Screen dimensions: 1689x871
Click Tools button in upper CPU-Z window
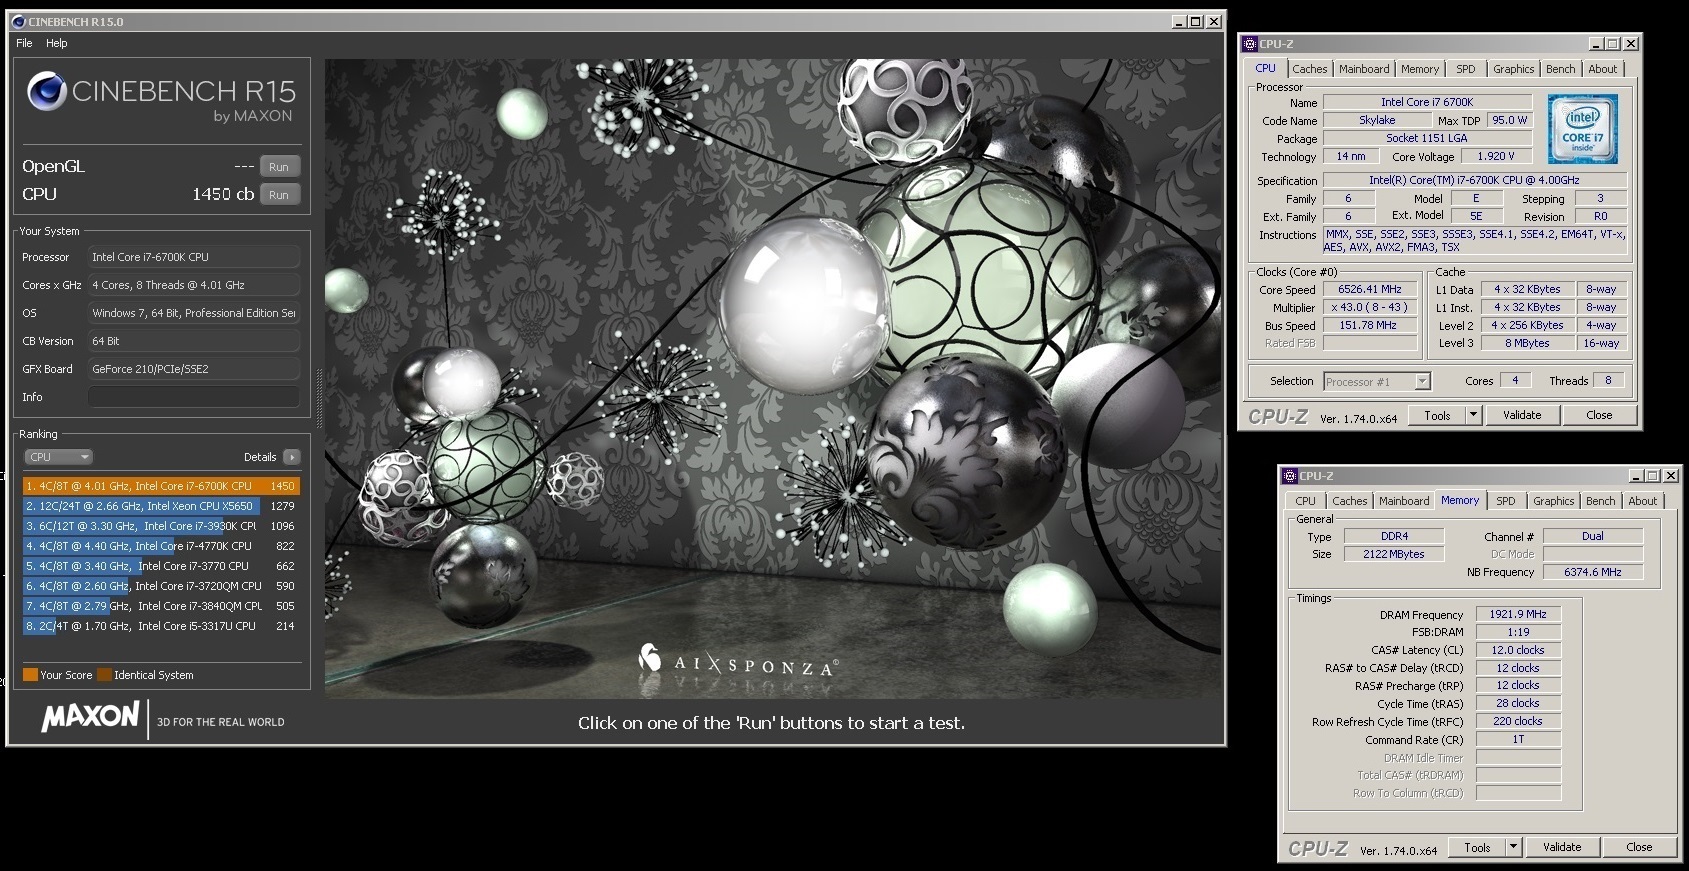tap(1437, 415)
